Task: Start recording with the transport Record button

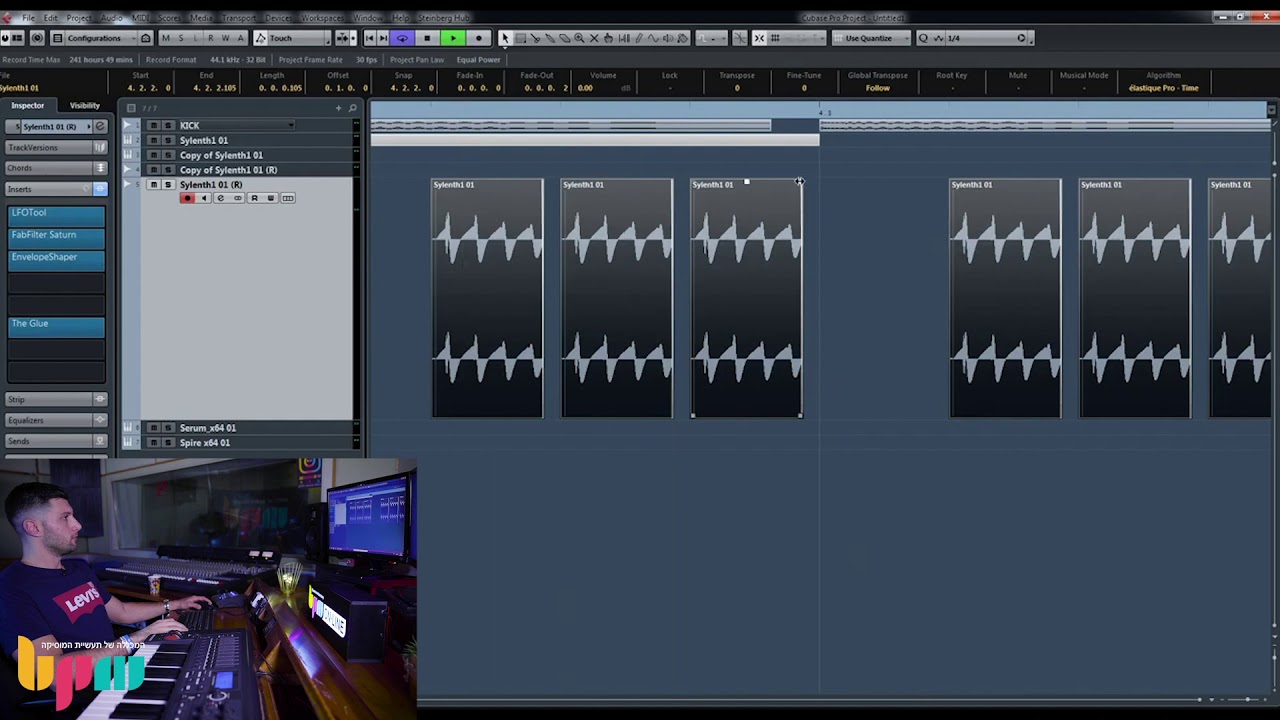Action: tap(478, 38)
